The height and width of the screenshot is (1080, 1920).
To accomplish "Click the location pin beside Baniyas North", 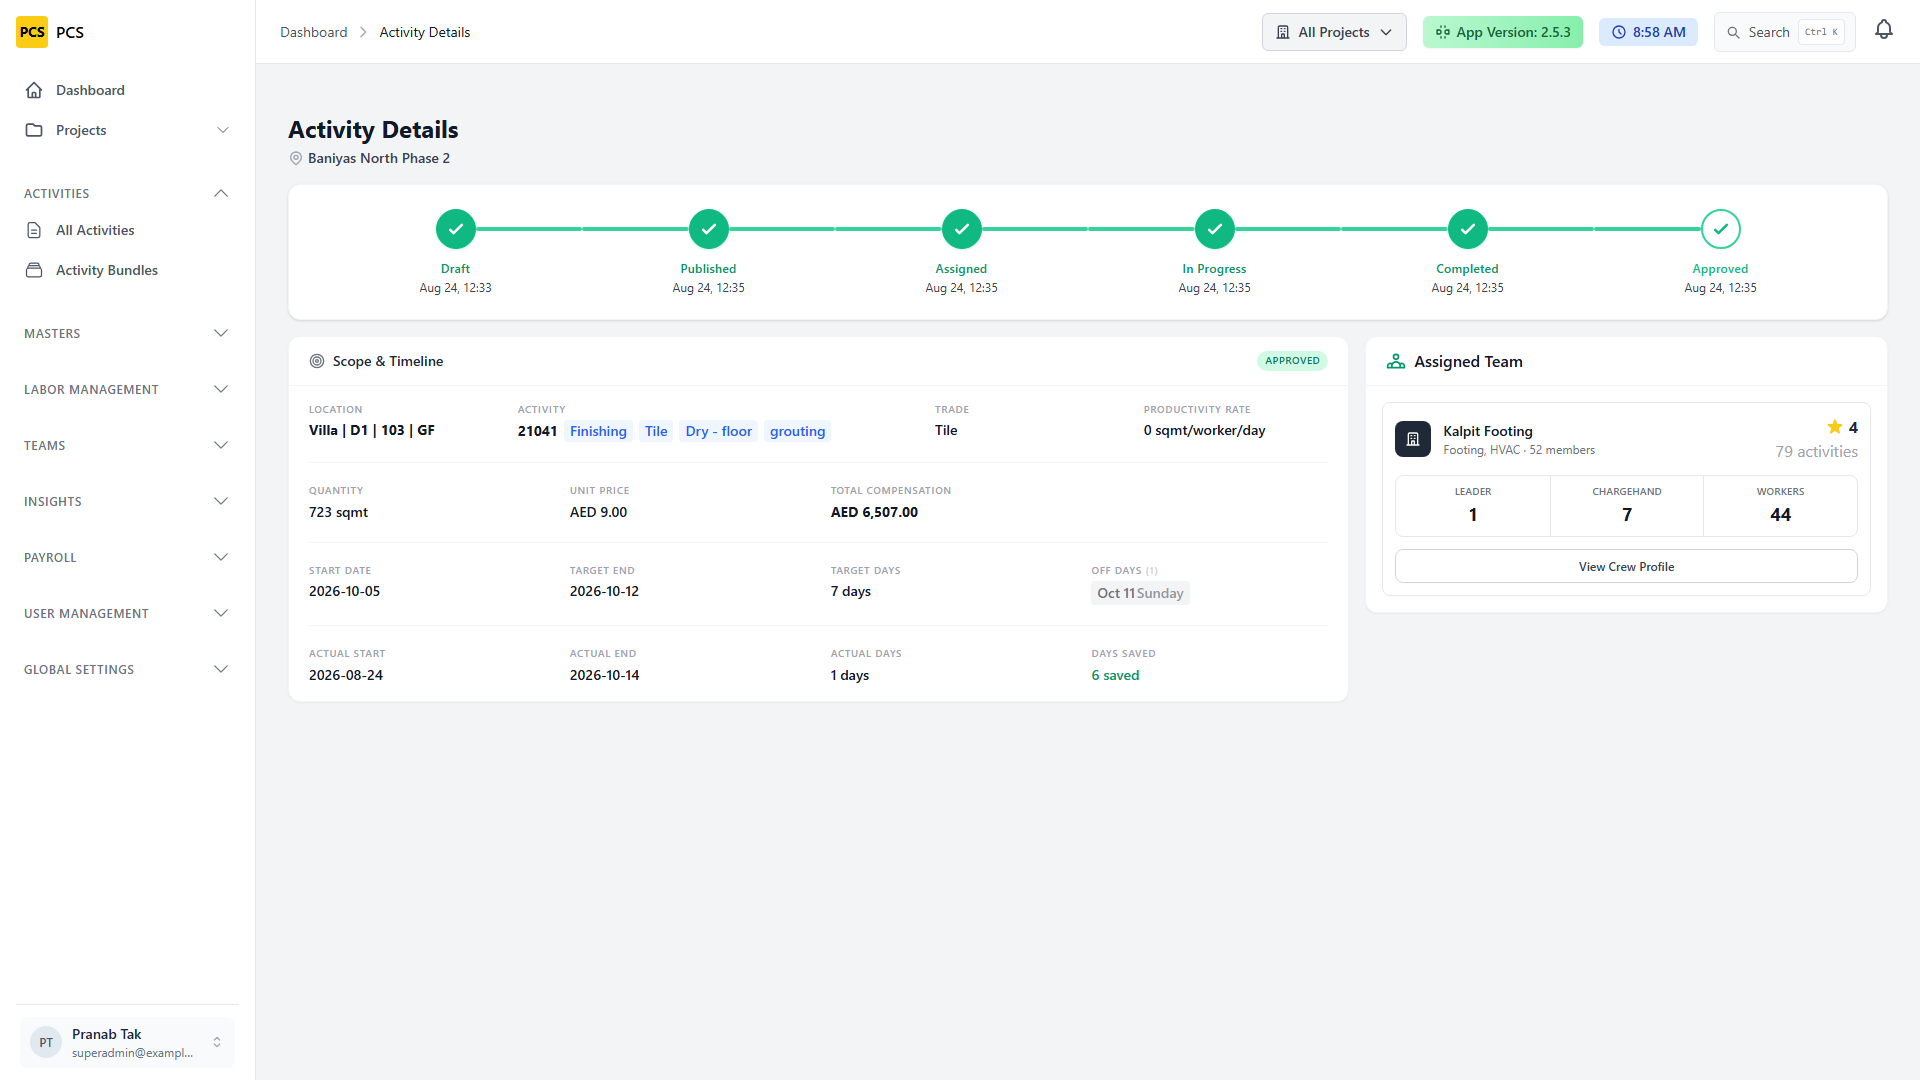I will click(x=296, y=158).
